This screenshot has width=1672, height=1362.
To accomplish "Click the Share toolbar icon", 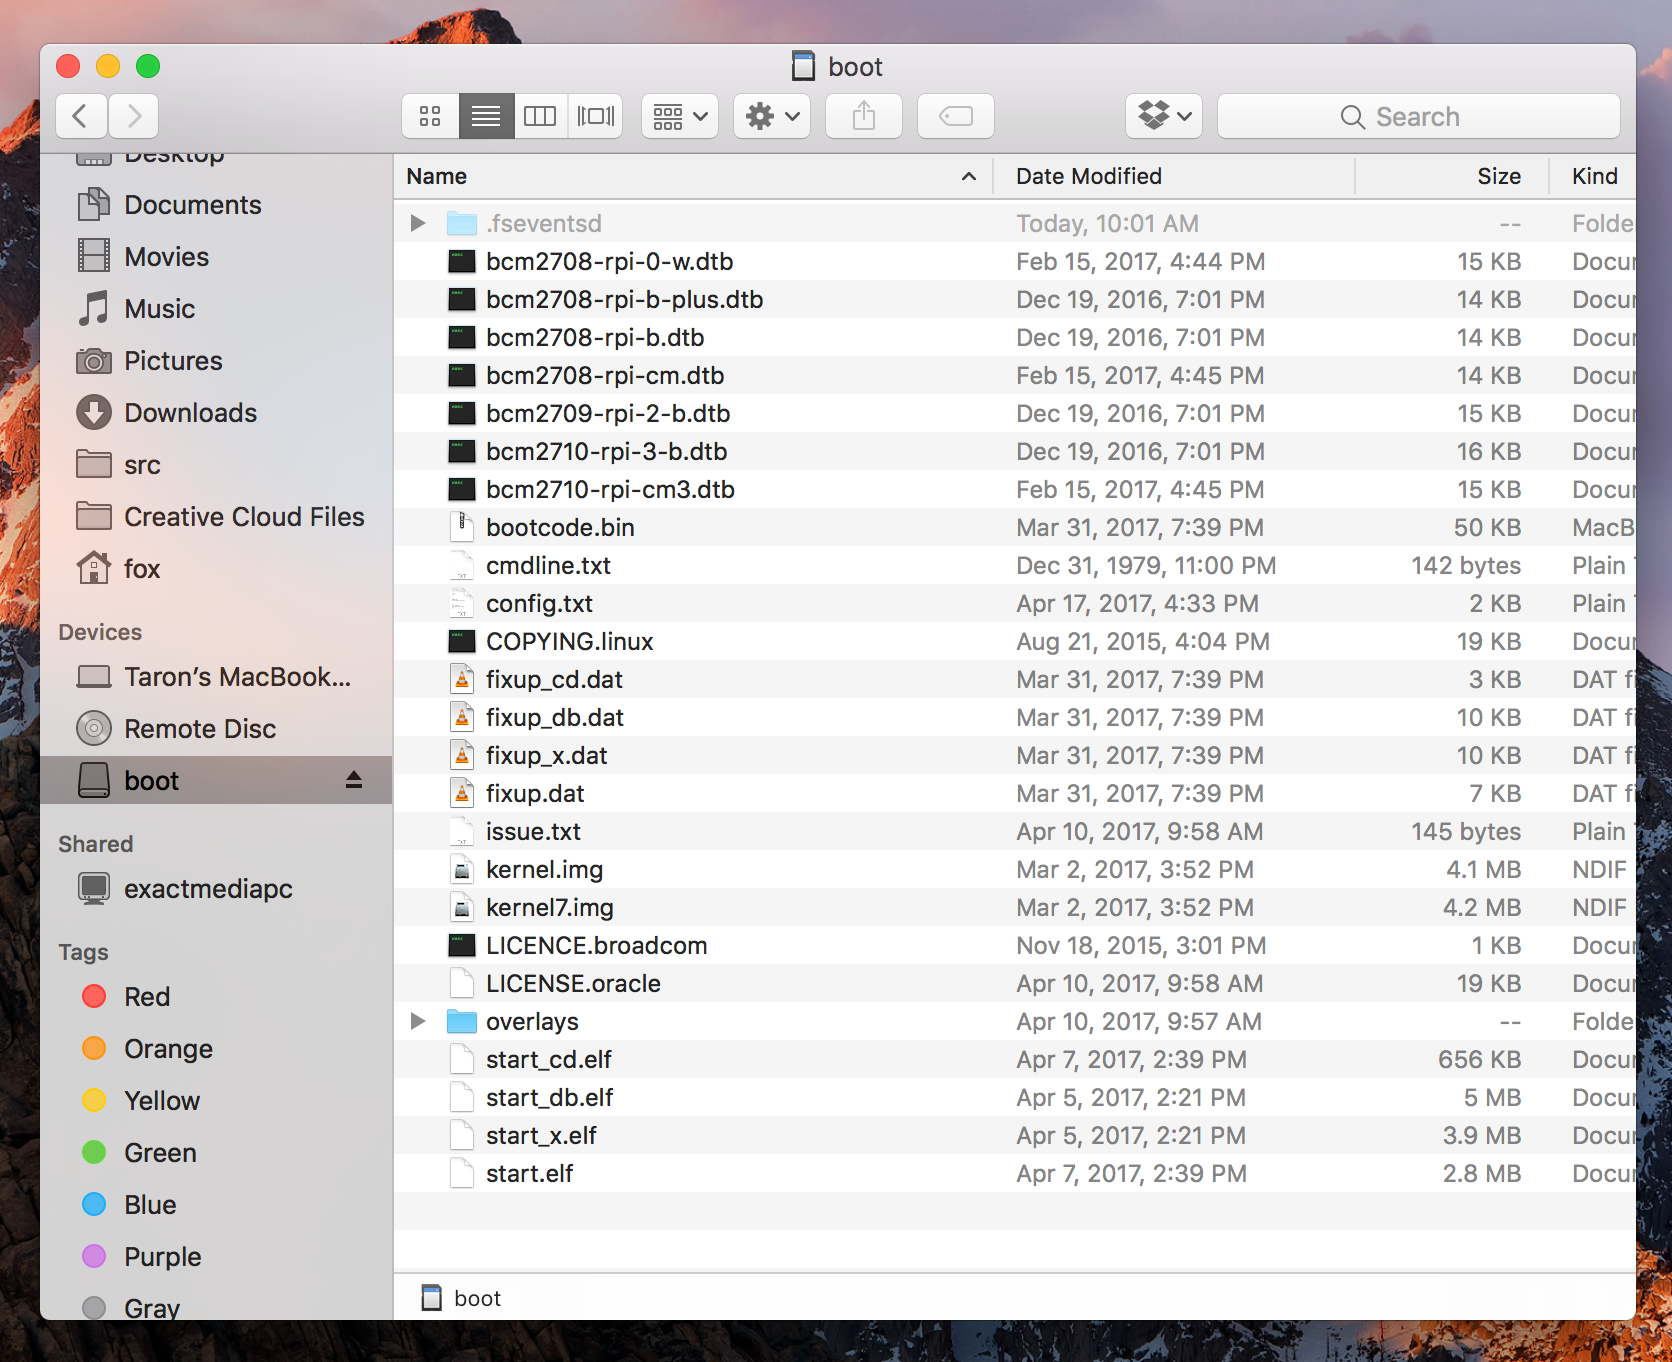I will 863,117.
